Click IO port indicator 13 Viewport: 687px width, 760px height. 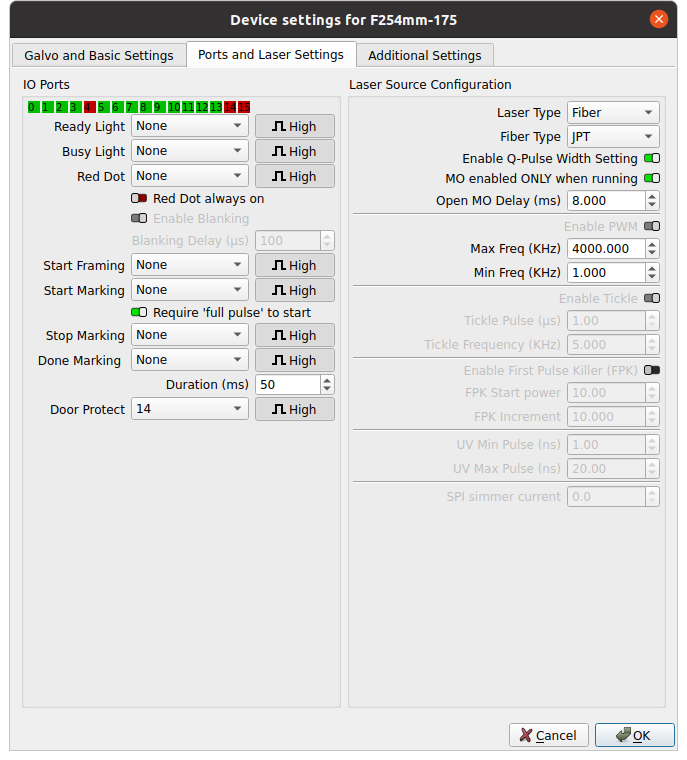point(216,107)
